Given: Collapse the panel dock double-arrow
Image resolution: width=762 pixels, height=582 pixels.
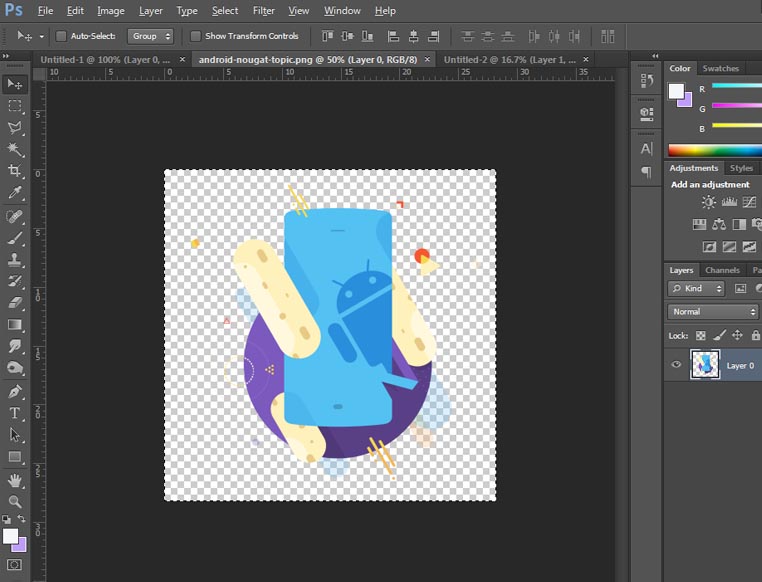Looking at the screenshot, I should 655,56.
